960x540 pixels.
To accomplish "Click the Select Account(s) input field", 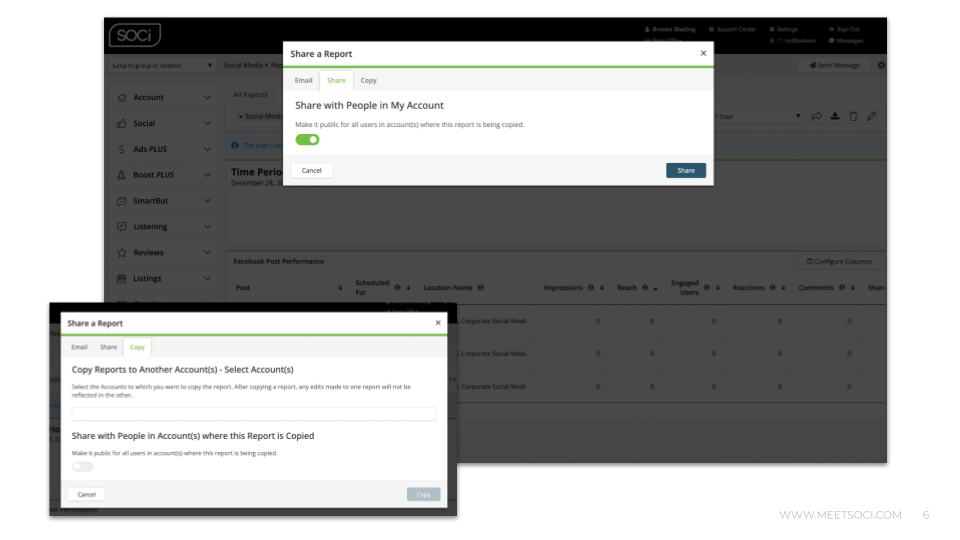I will [253, 414].
